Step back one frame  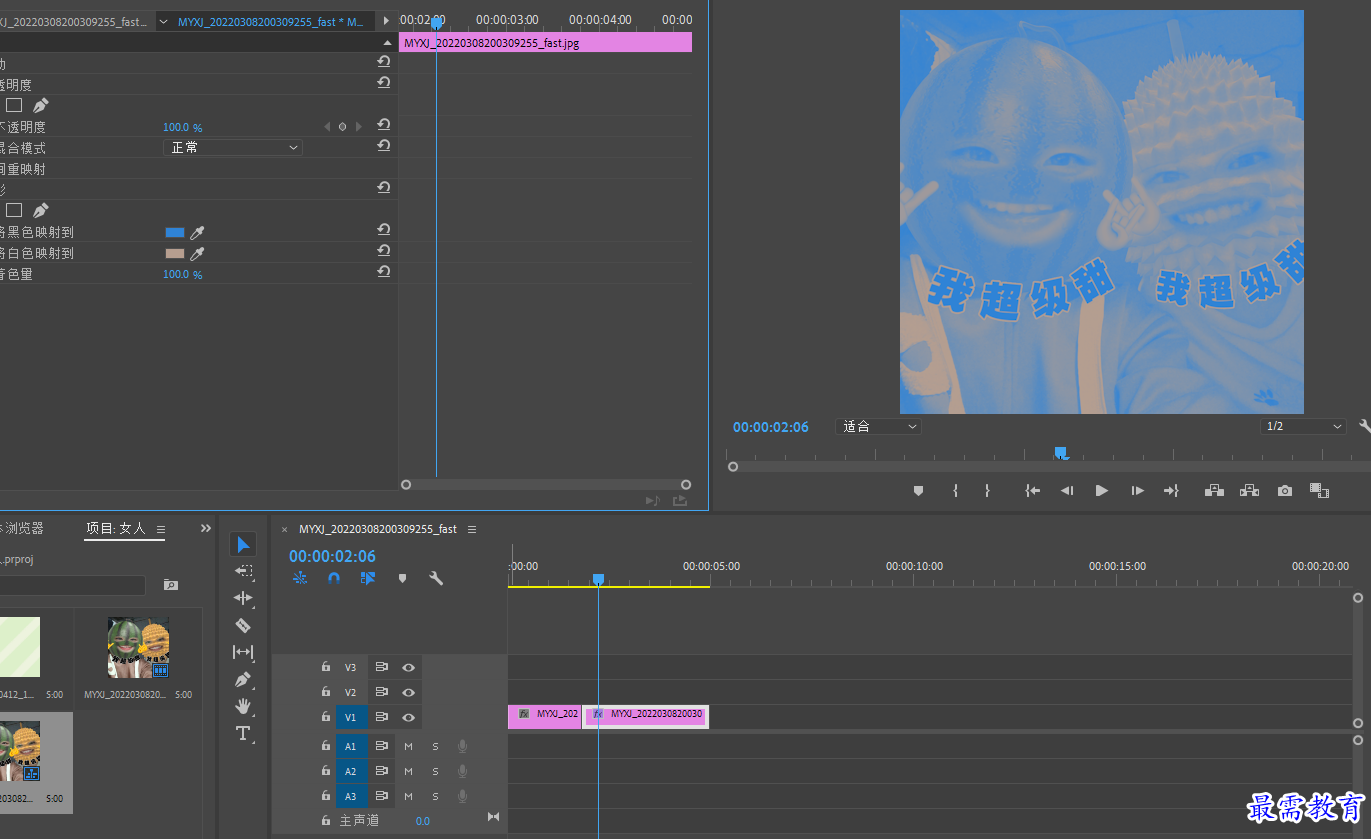click(1067, 491)
